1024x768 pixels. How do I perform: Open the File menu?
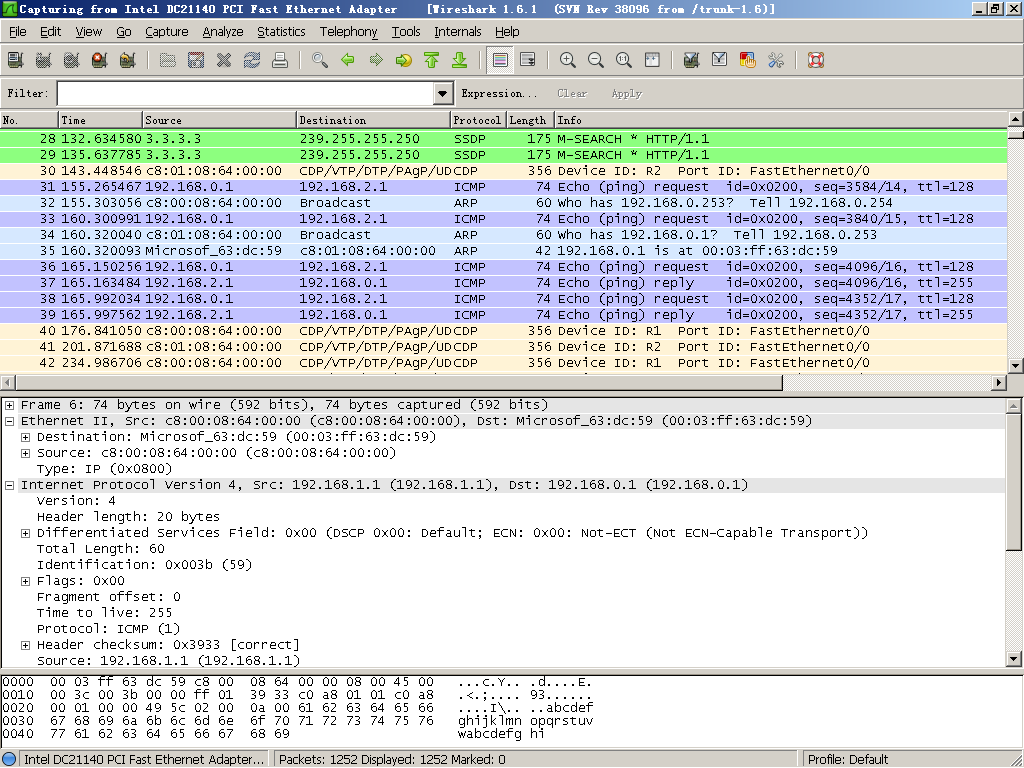[x=18, y=31]
